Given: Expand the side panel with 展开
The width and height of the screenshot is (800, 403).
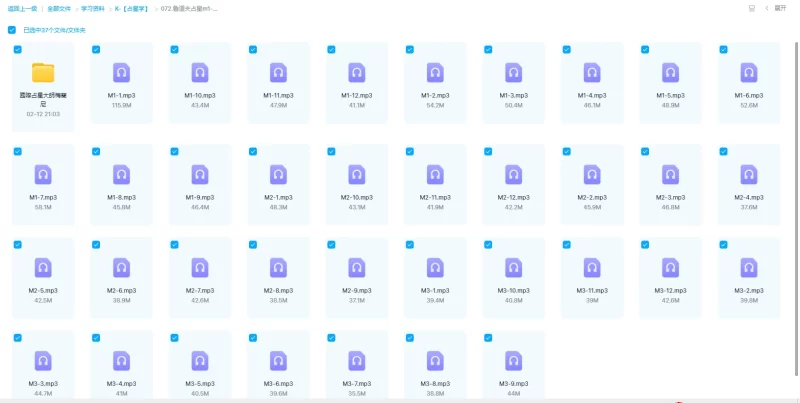Looking at the screenshot, I should click(x=780, y=8).
